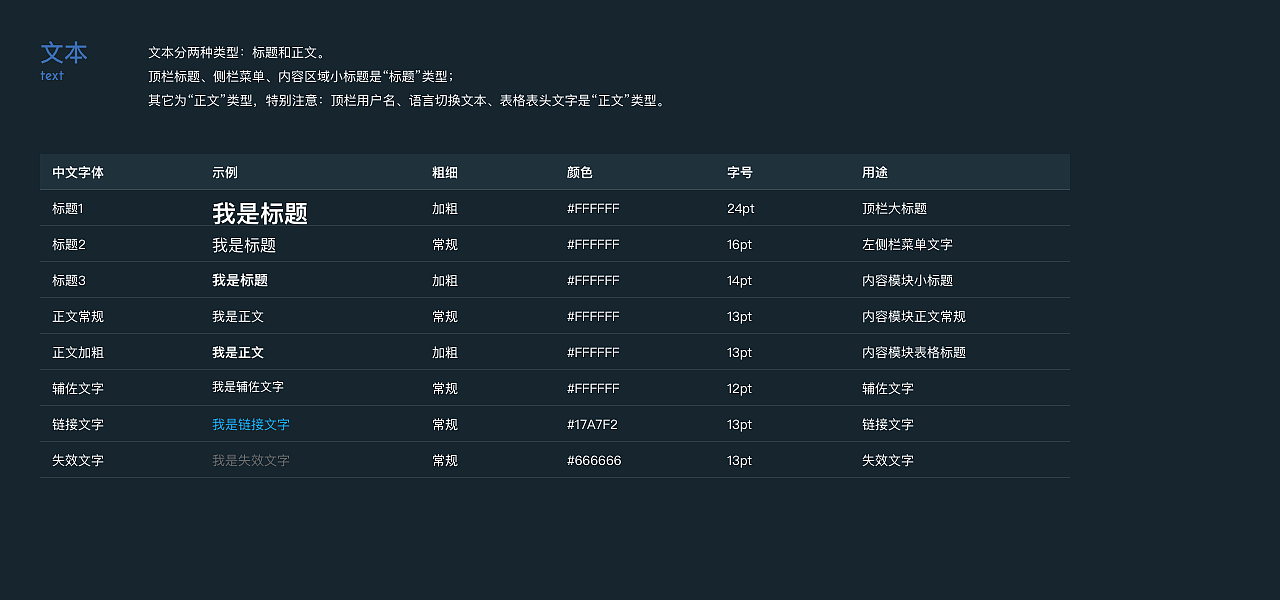
Task: Click the "我是辅佐文字" sample text
Action: (248, 387)
